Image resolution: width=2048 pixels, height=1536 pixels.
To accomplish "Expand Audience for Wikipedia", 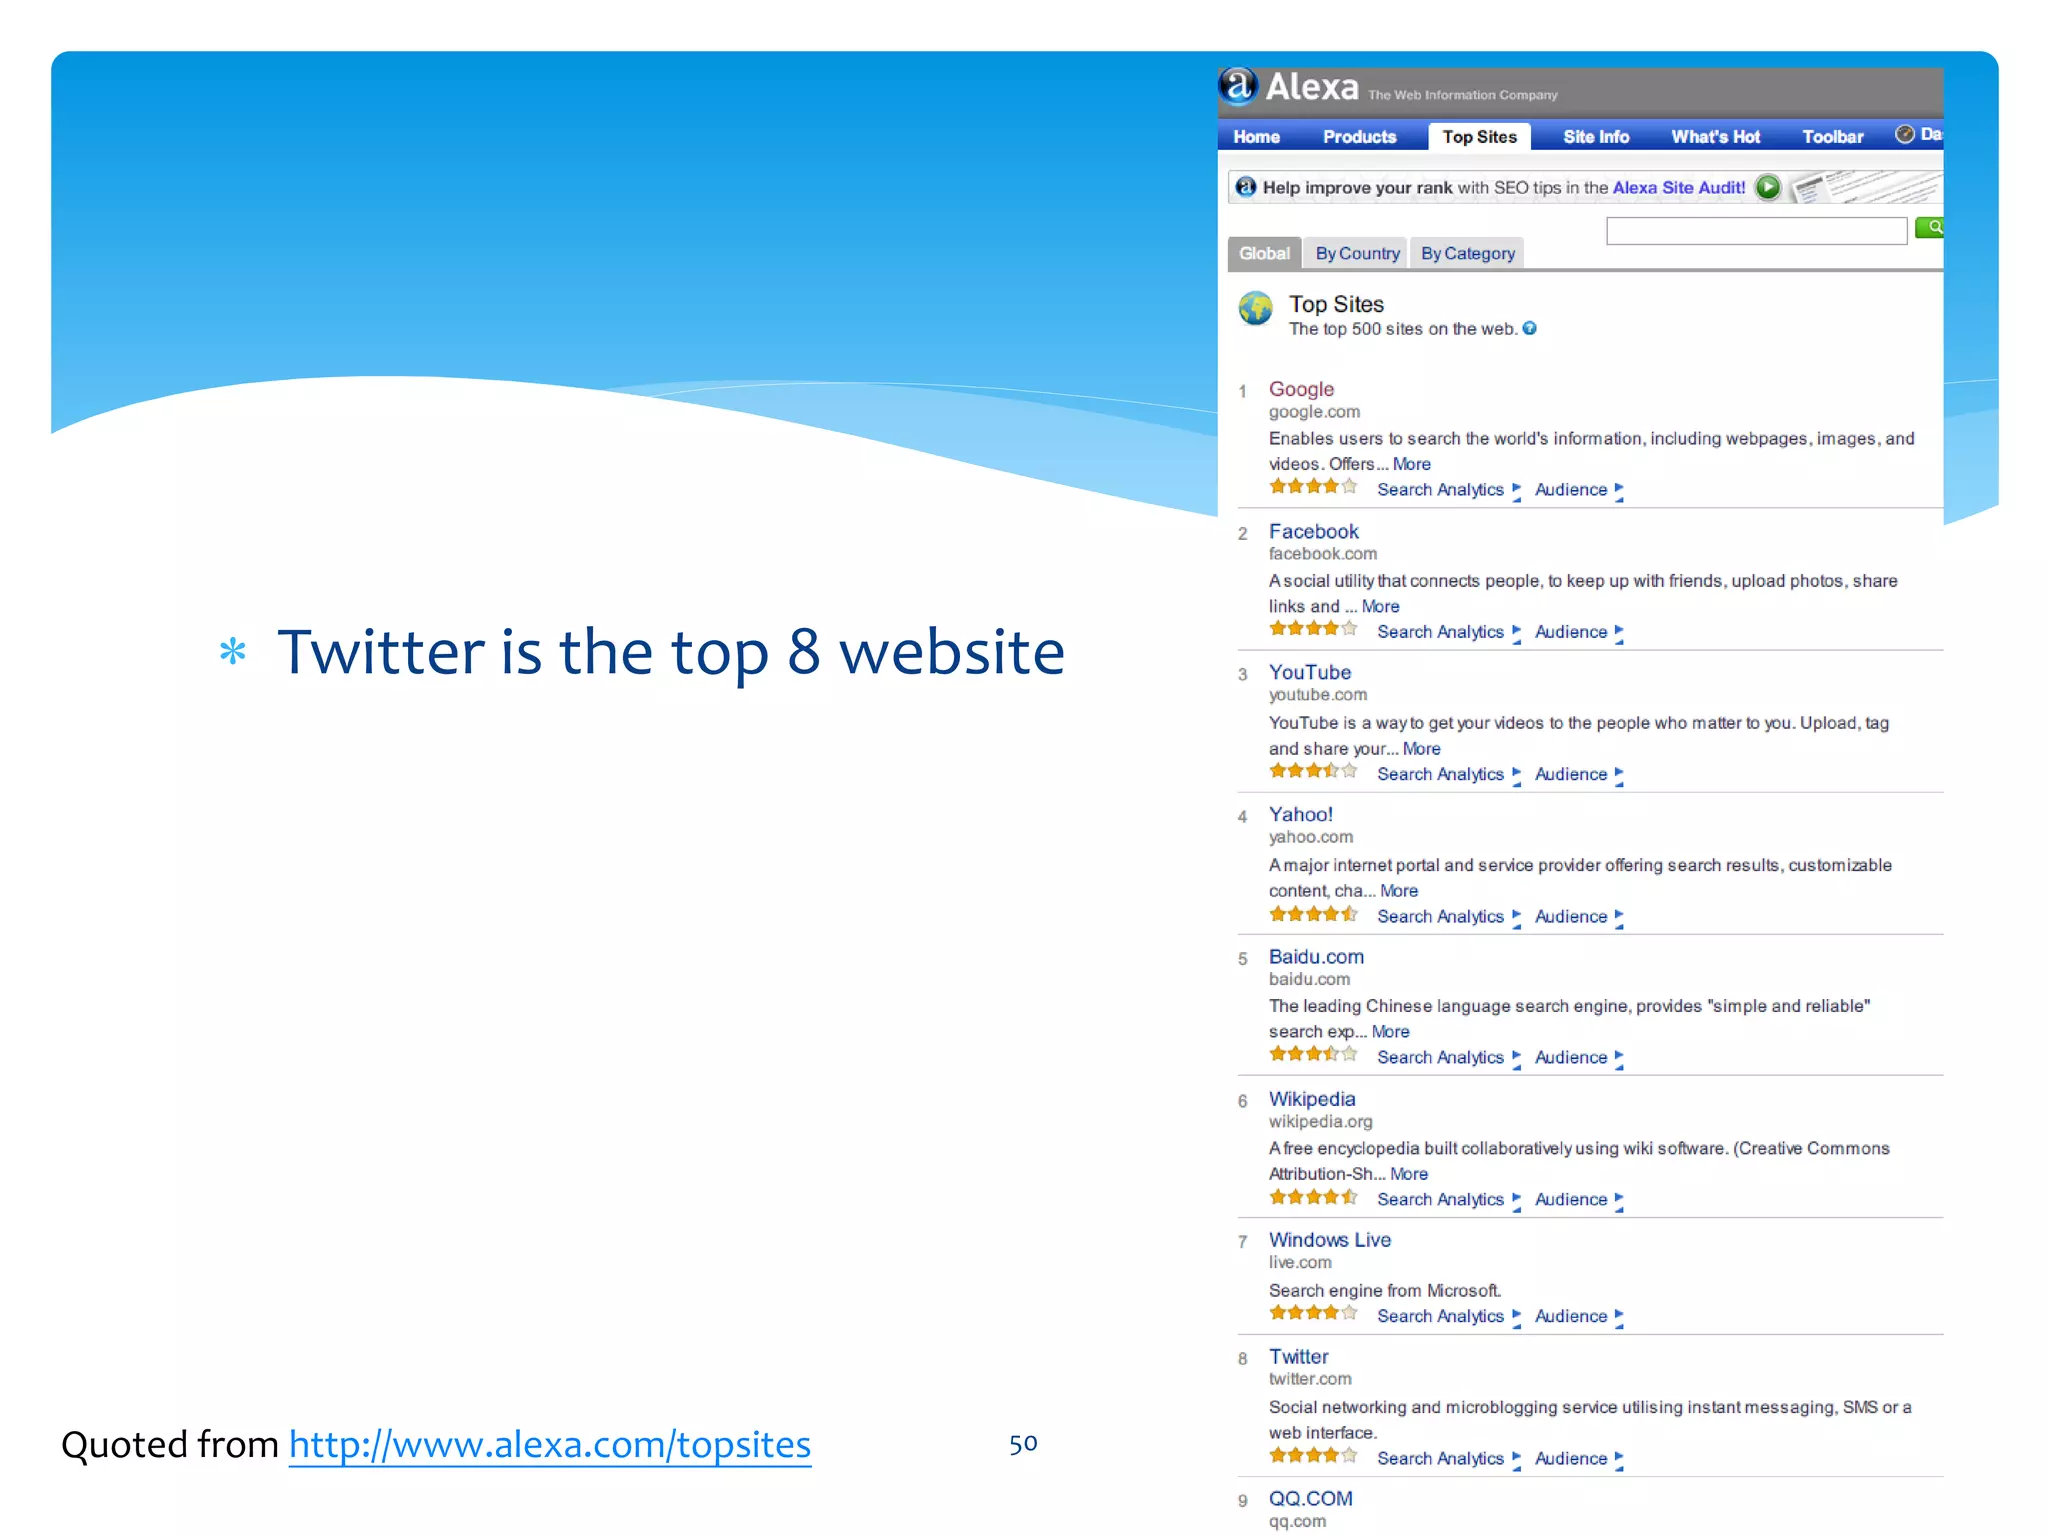I will (1578, 1200).
